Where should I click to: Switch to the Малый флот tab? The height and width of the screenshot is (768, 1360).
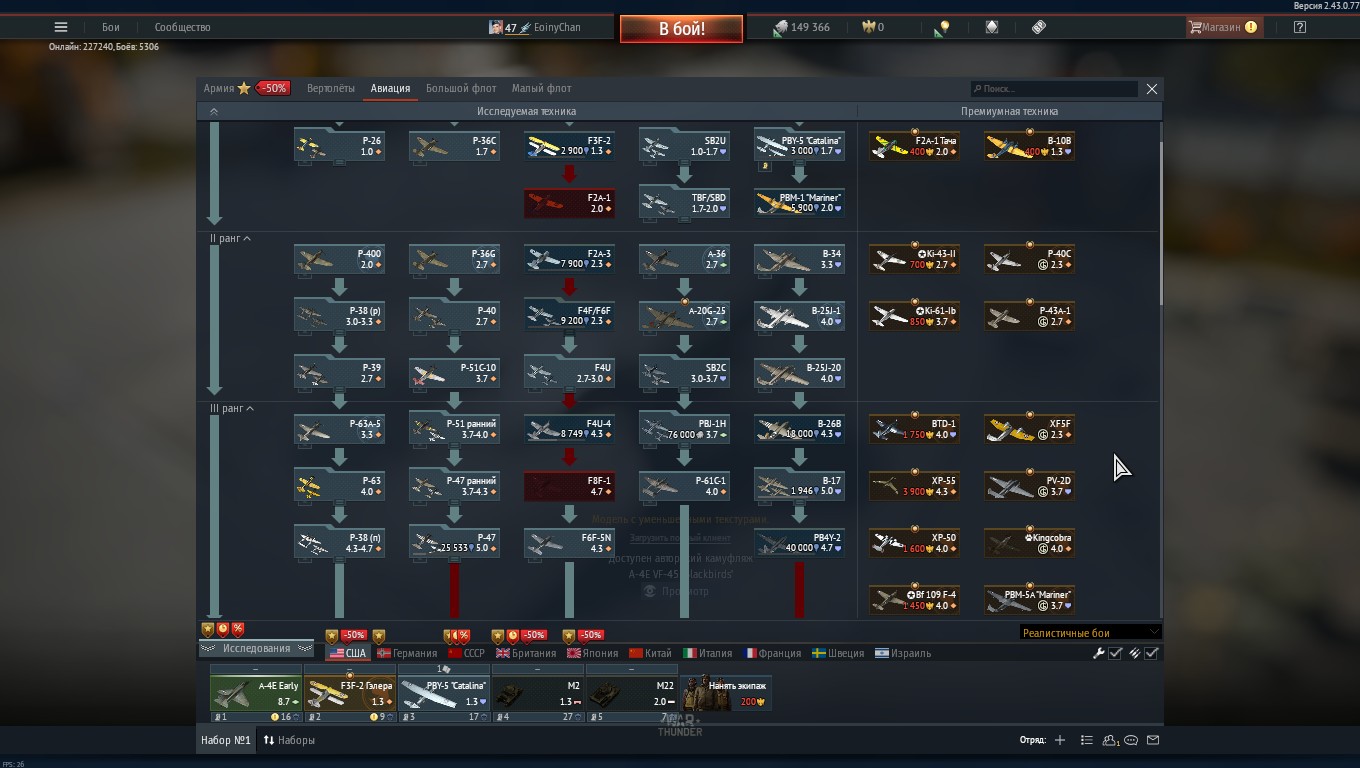coord(542,88)
